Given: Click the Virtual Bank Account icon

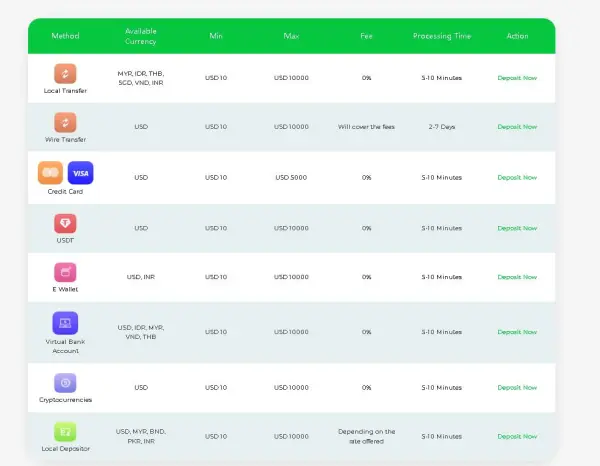Looking at the screenshot, I should [x=65, y=322].
